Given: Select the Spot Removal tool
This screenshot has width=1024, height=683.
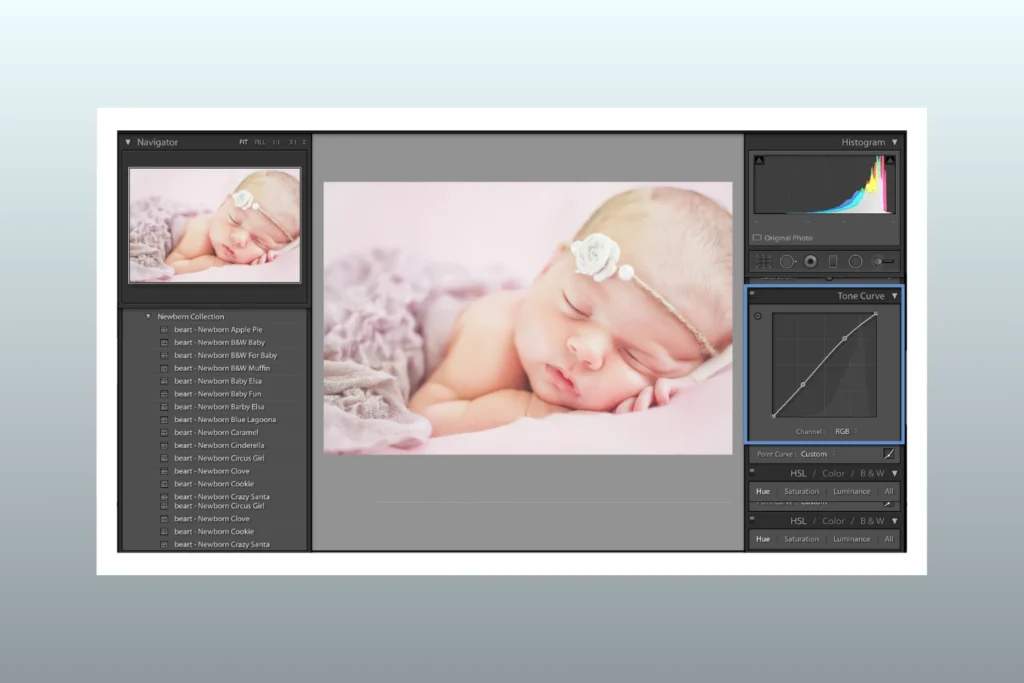Looking at the screenshot, I should click(788, 261).
